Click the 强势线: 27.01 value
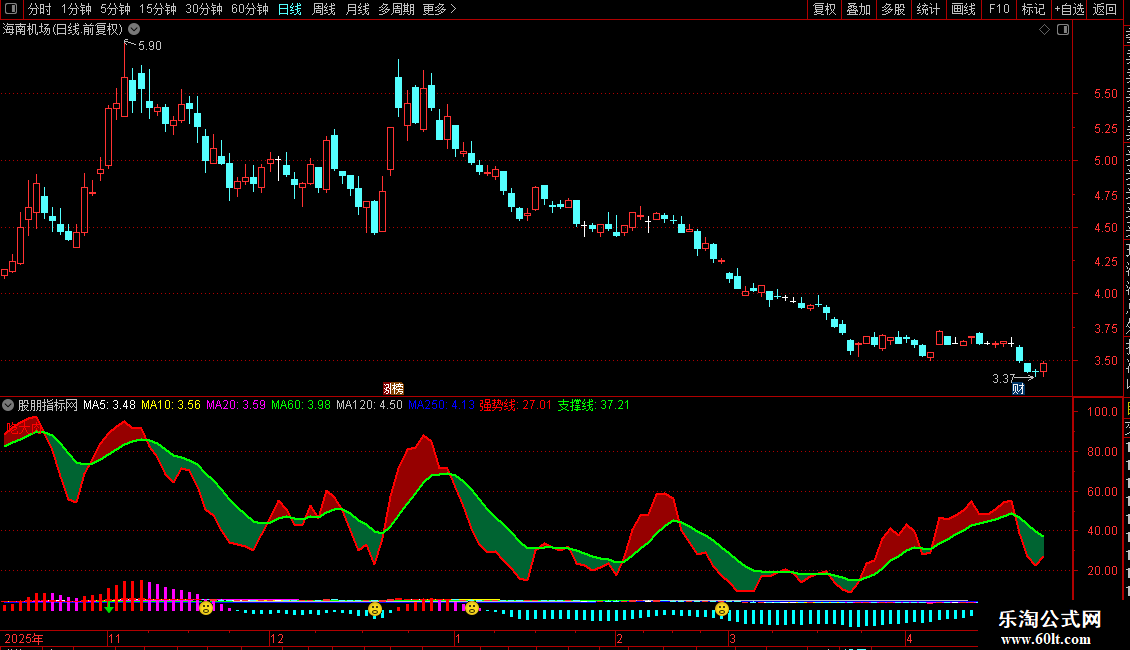 click(x=515, y=405)
